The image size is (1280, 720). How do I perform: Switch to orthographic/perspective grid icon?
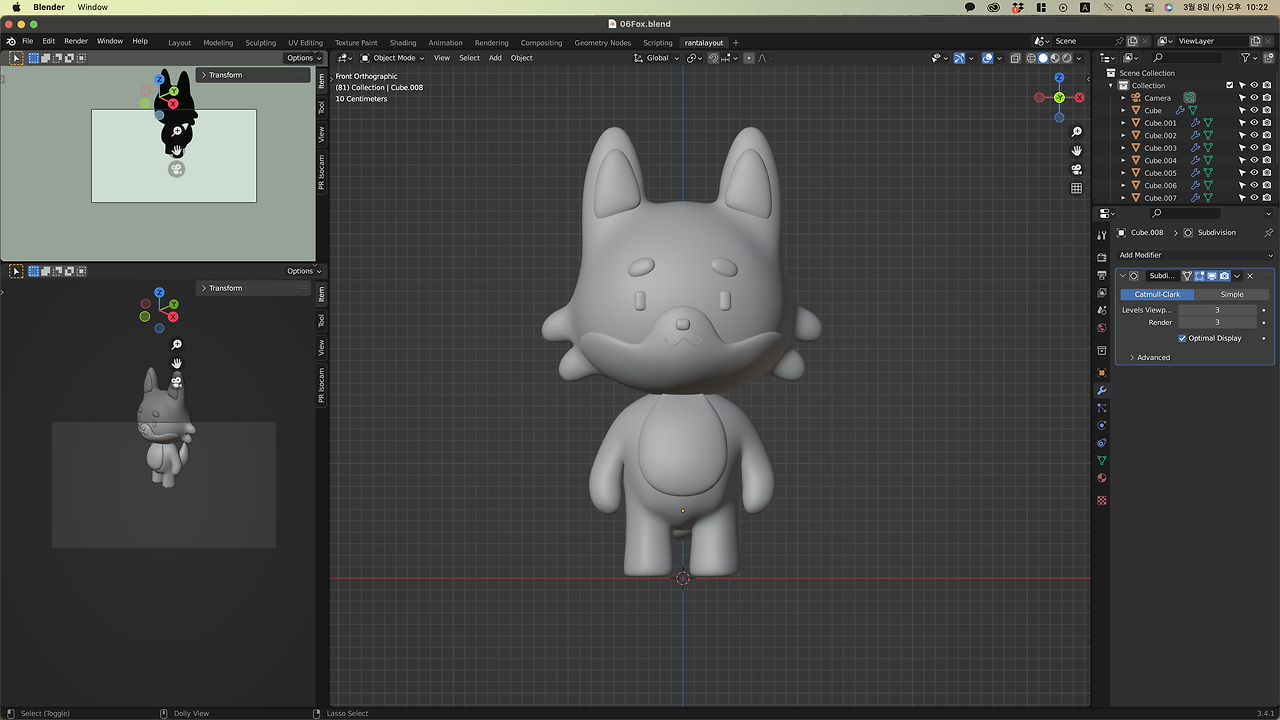coord(1077,188)
